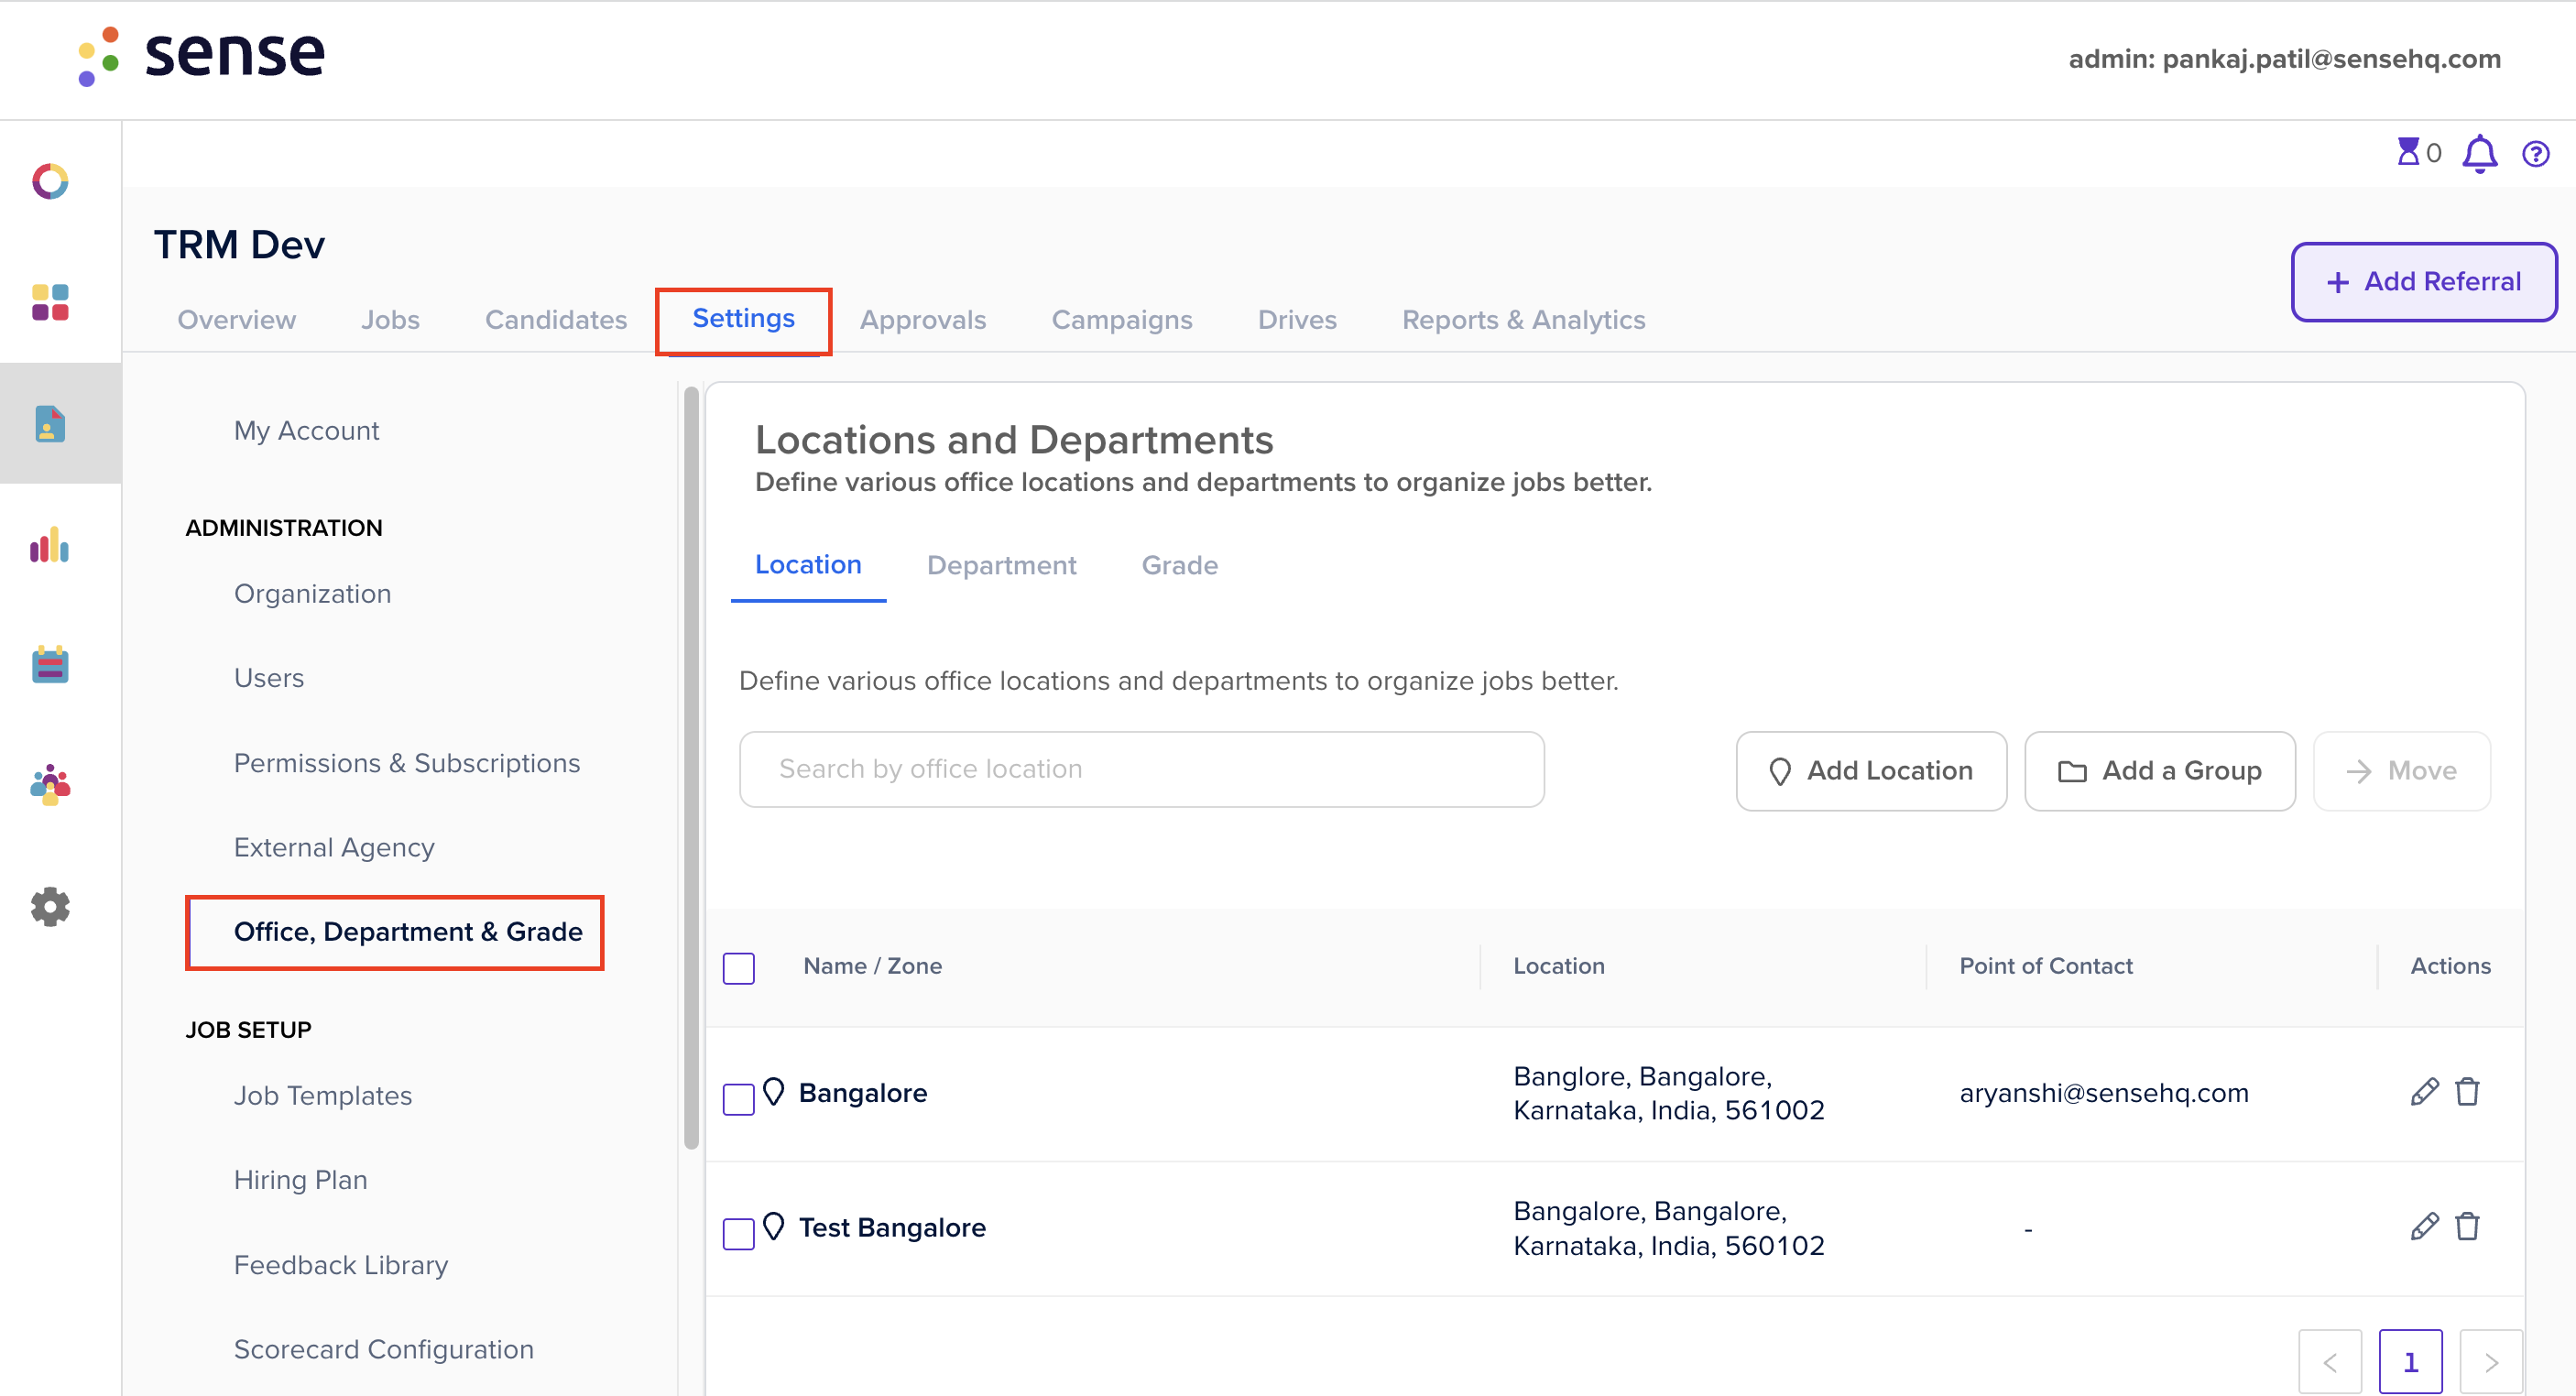Select the Location sub-tab
Viewport: 2576px width, 1396px height.
(x=808, y=565)
